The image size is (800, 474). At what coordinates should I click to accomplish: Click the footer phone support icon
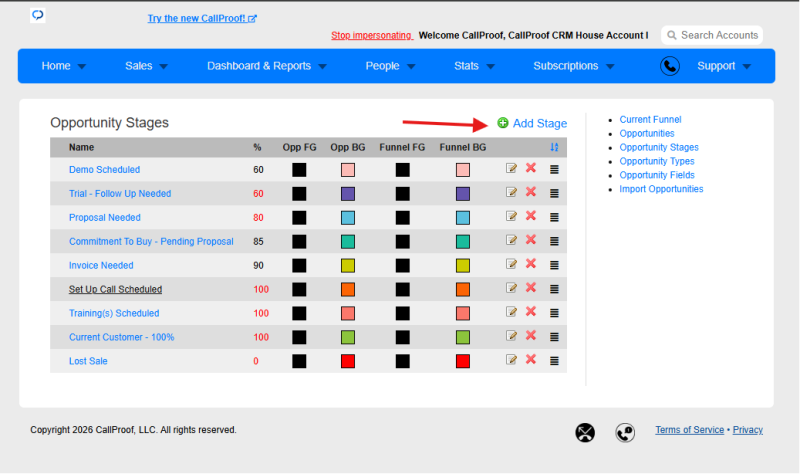(625, 433)
